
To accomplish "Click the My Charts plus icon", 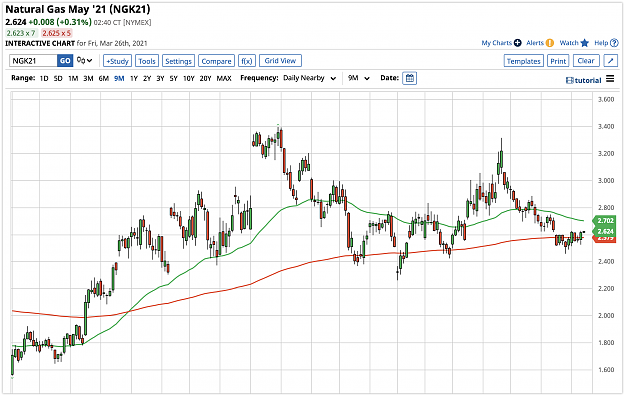I will (517, 43).
